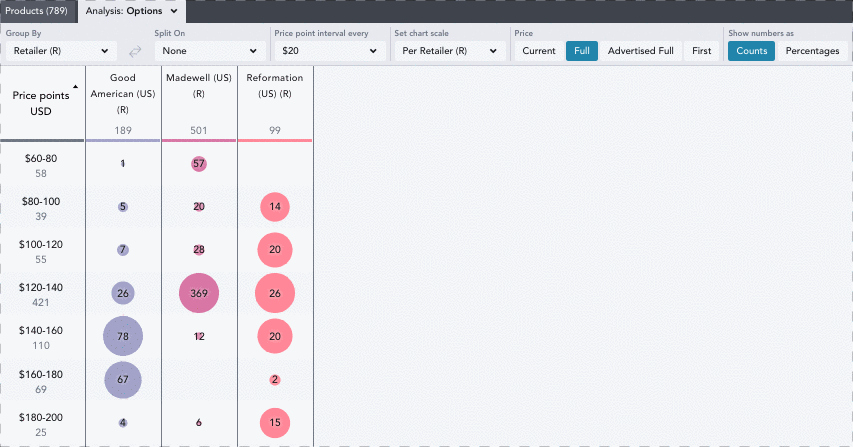Click Good American 67 bubble at $160-180

point(123,379)
